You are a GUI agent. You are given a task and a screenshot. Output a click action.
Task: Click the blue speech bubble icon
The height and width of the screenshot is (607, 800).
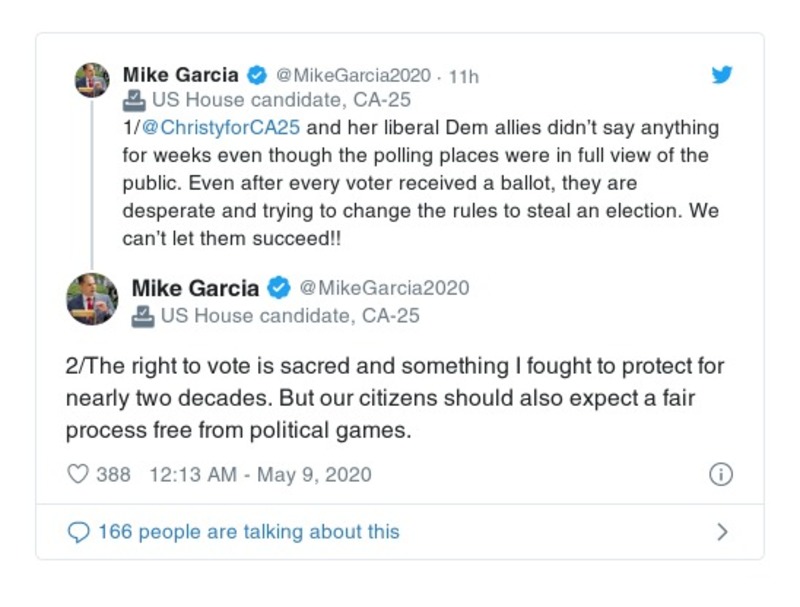tap(78, 532)
